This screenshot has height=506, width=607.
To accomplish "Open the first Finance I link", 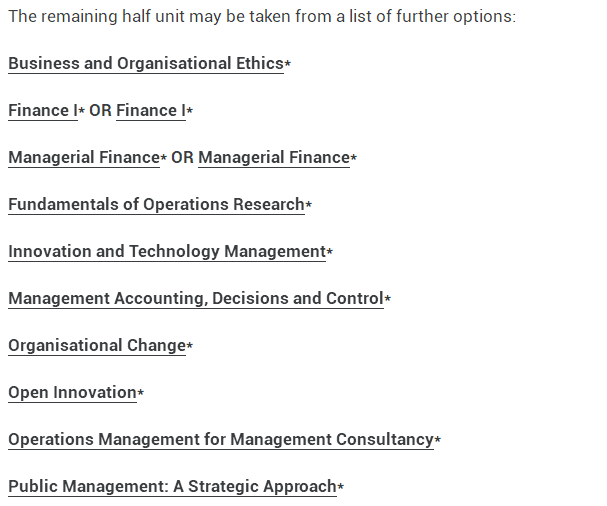I will point(43,111).
